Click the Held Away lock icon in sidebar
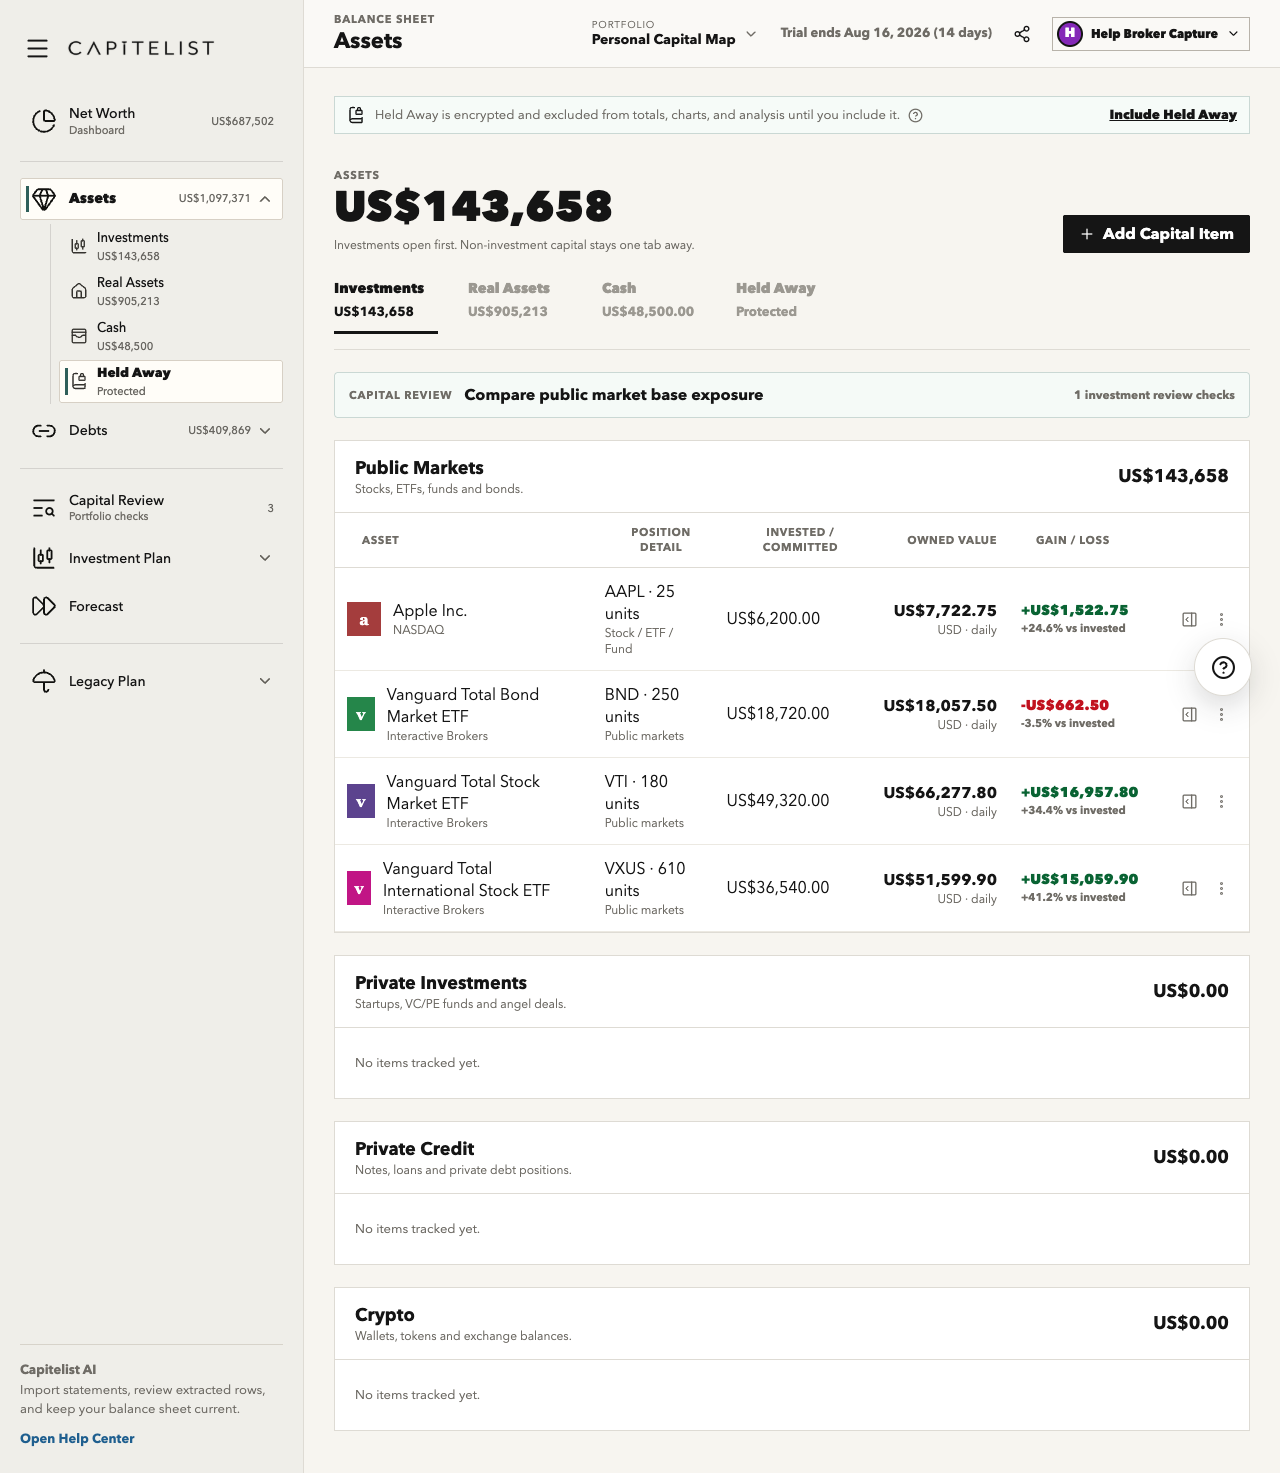The image size is (1280, 1473). click(79, 381)
